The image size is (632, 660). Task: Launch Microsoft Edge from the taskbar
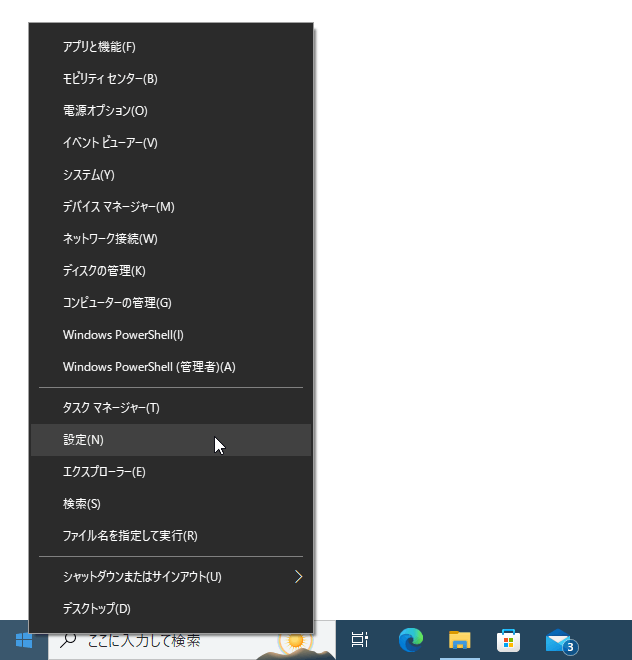(411, 640)
